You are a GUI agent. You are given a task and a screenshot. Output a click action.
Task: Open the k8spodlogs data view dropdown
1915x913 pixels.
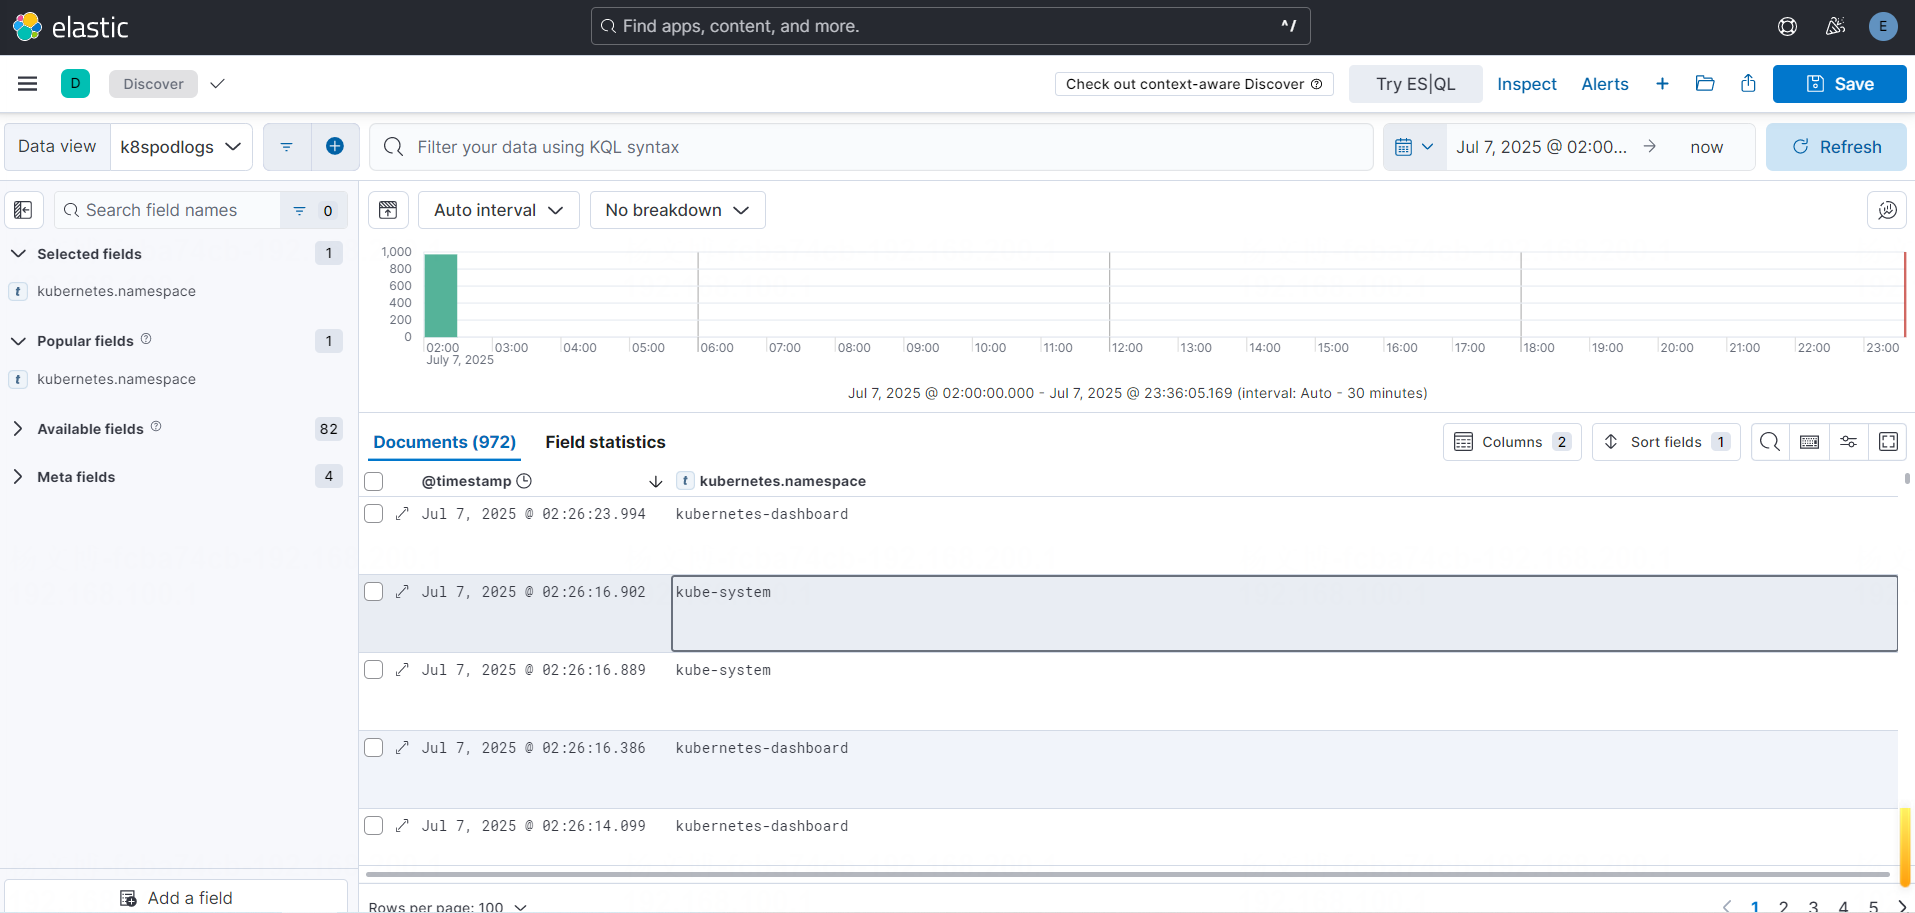point(180,147)
